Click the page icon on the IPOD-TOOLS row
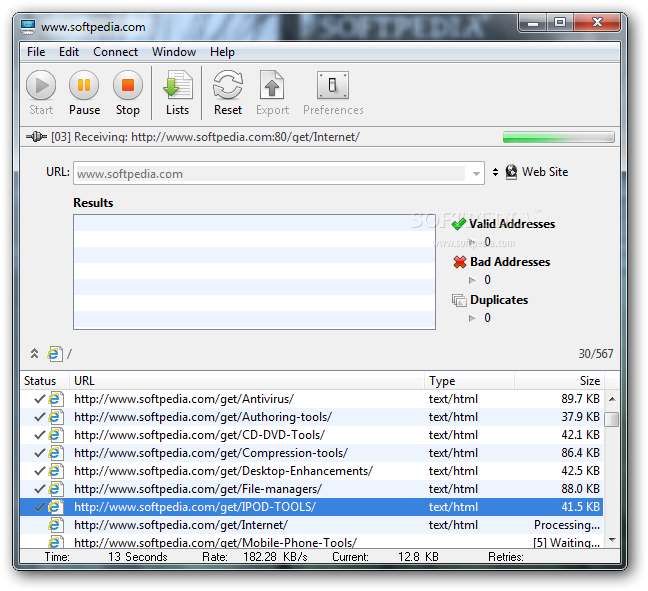The width and height of the screenshot is (648, 591). 56,507
